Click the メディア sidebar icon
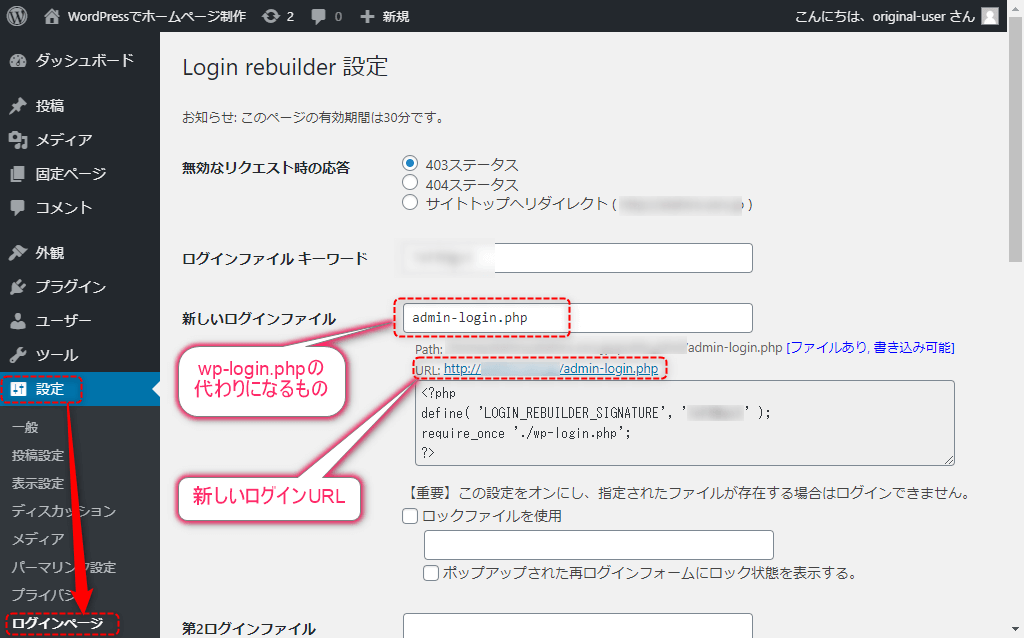 (x=18, y=140)
